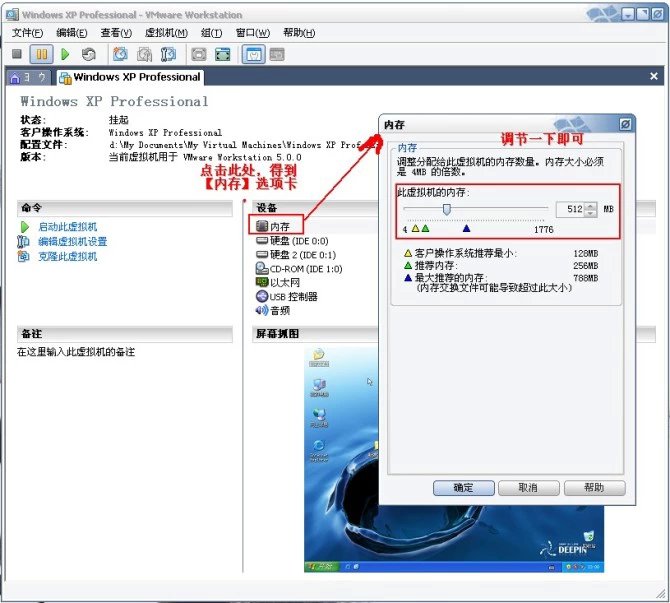Click the 启动此虚拟机 link

67,227
